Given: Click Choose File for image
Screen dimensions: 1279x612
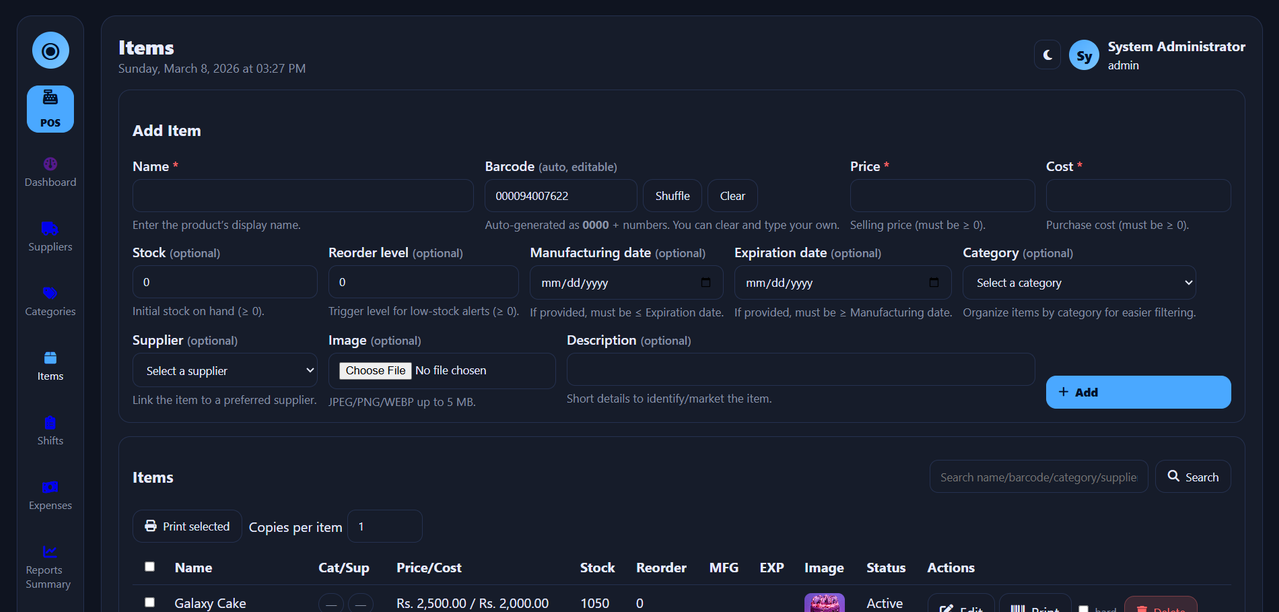Looking at the screenshot, I should click(x=376, y=370).
